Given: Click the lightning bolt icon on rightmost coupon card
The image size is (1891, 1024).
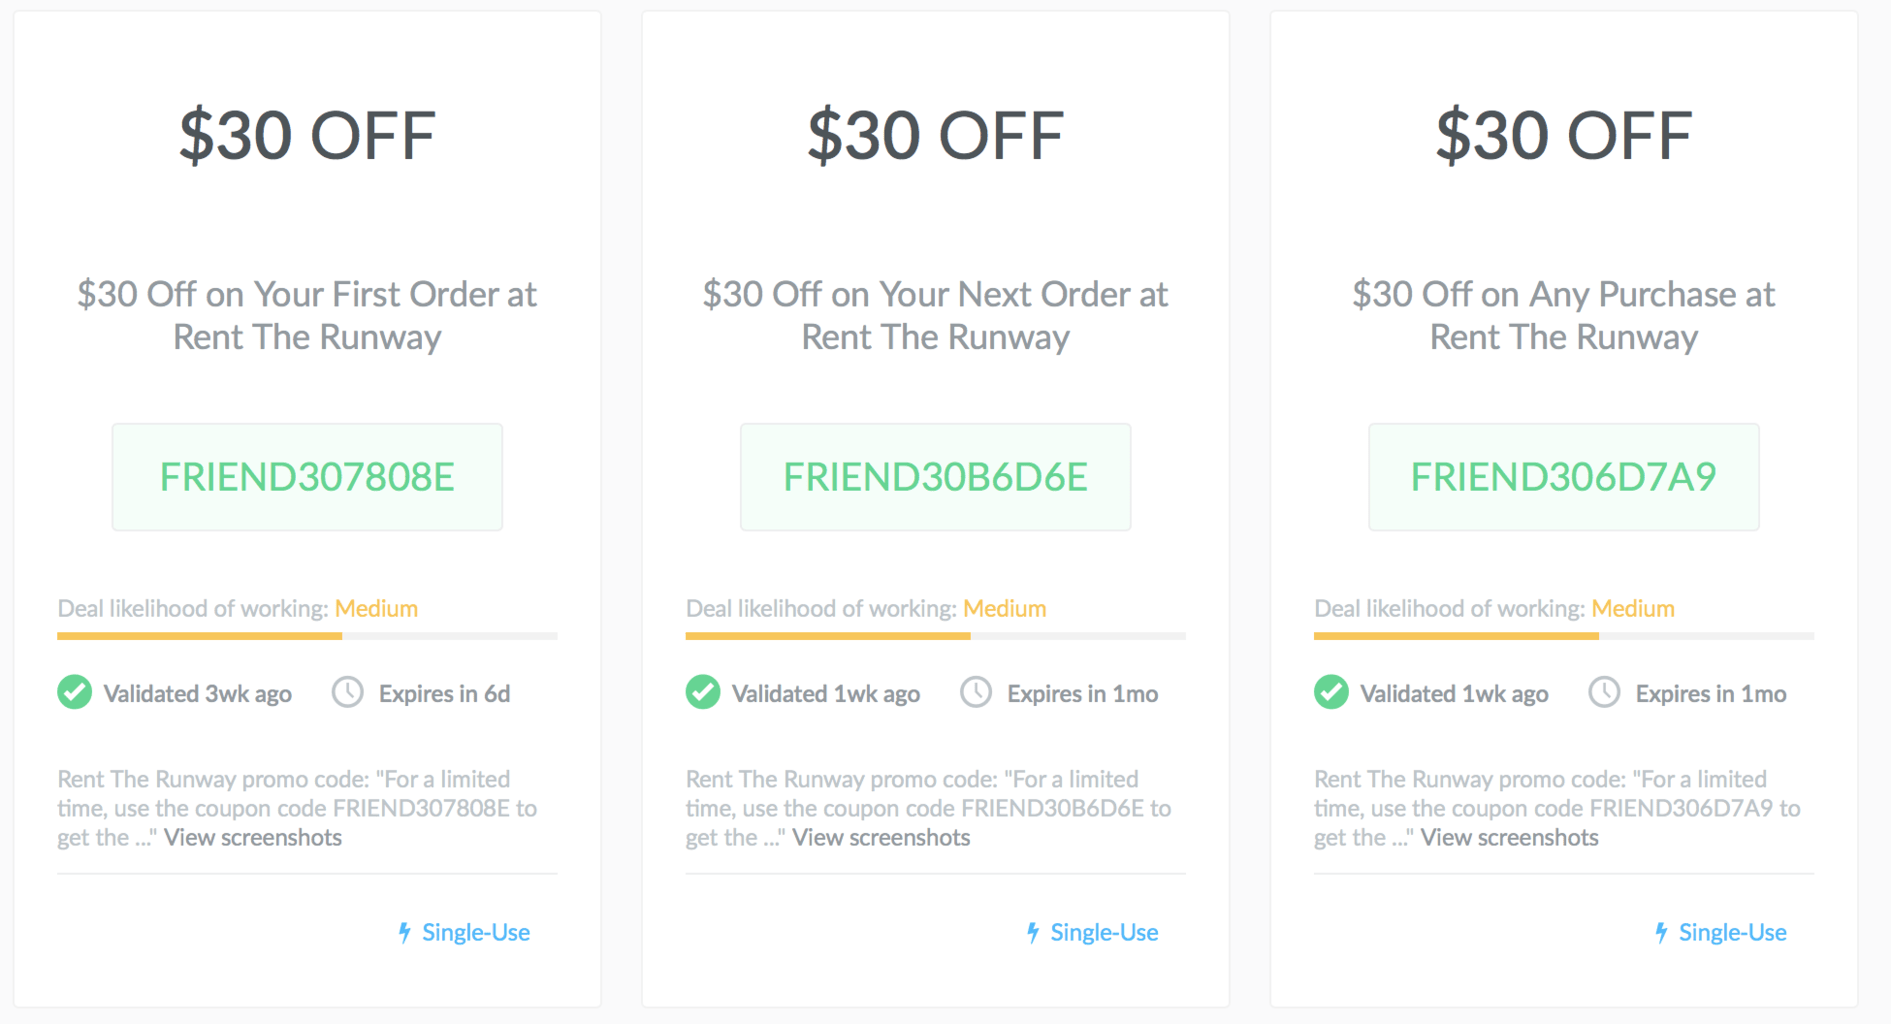Looking at the screenshot, I should click(1661, 932).
